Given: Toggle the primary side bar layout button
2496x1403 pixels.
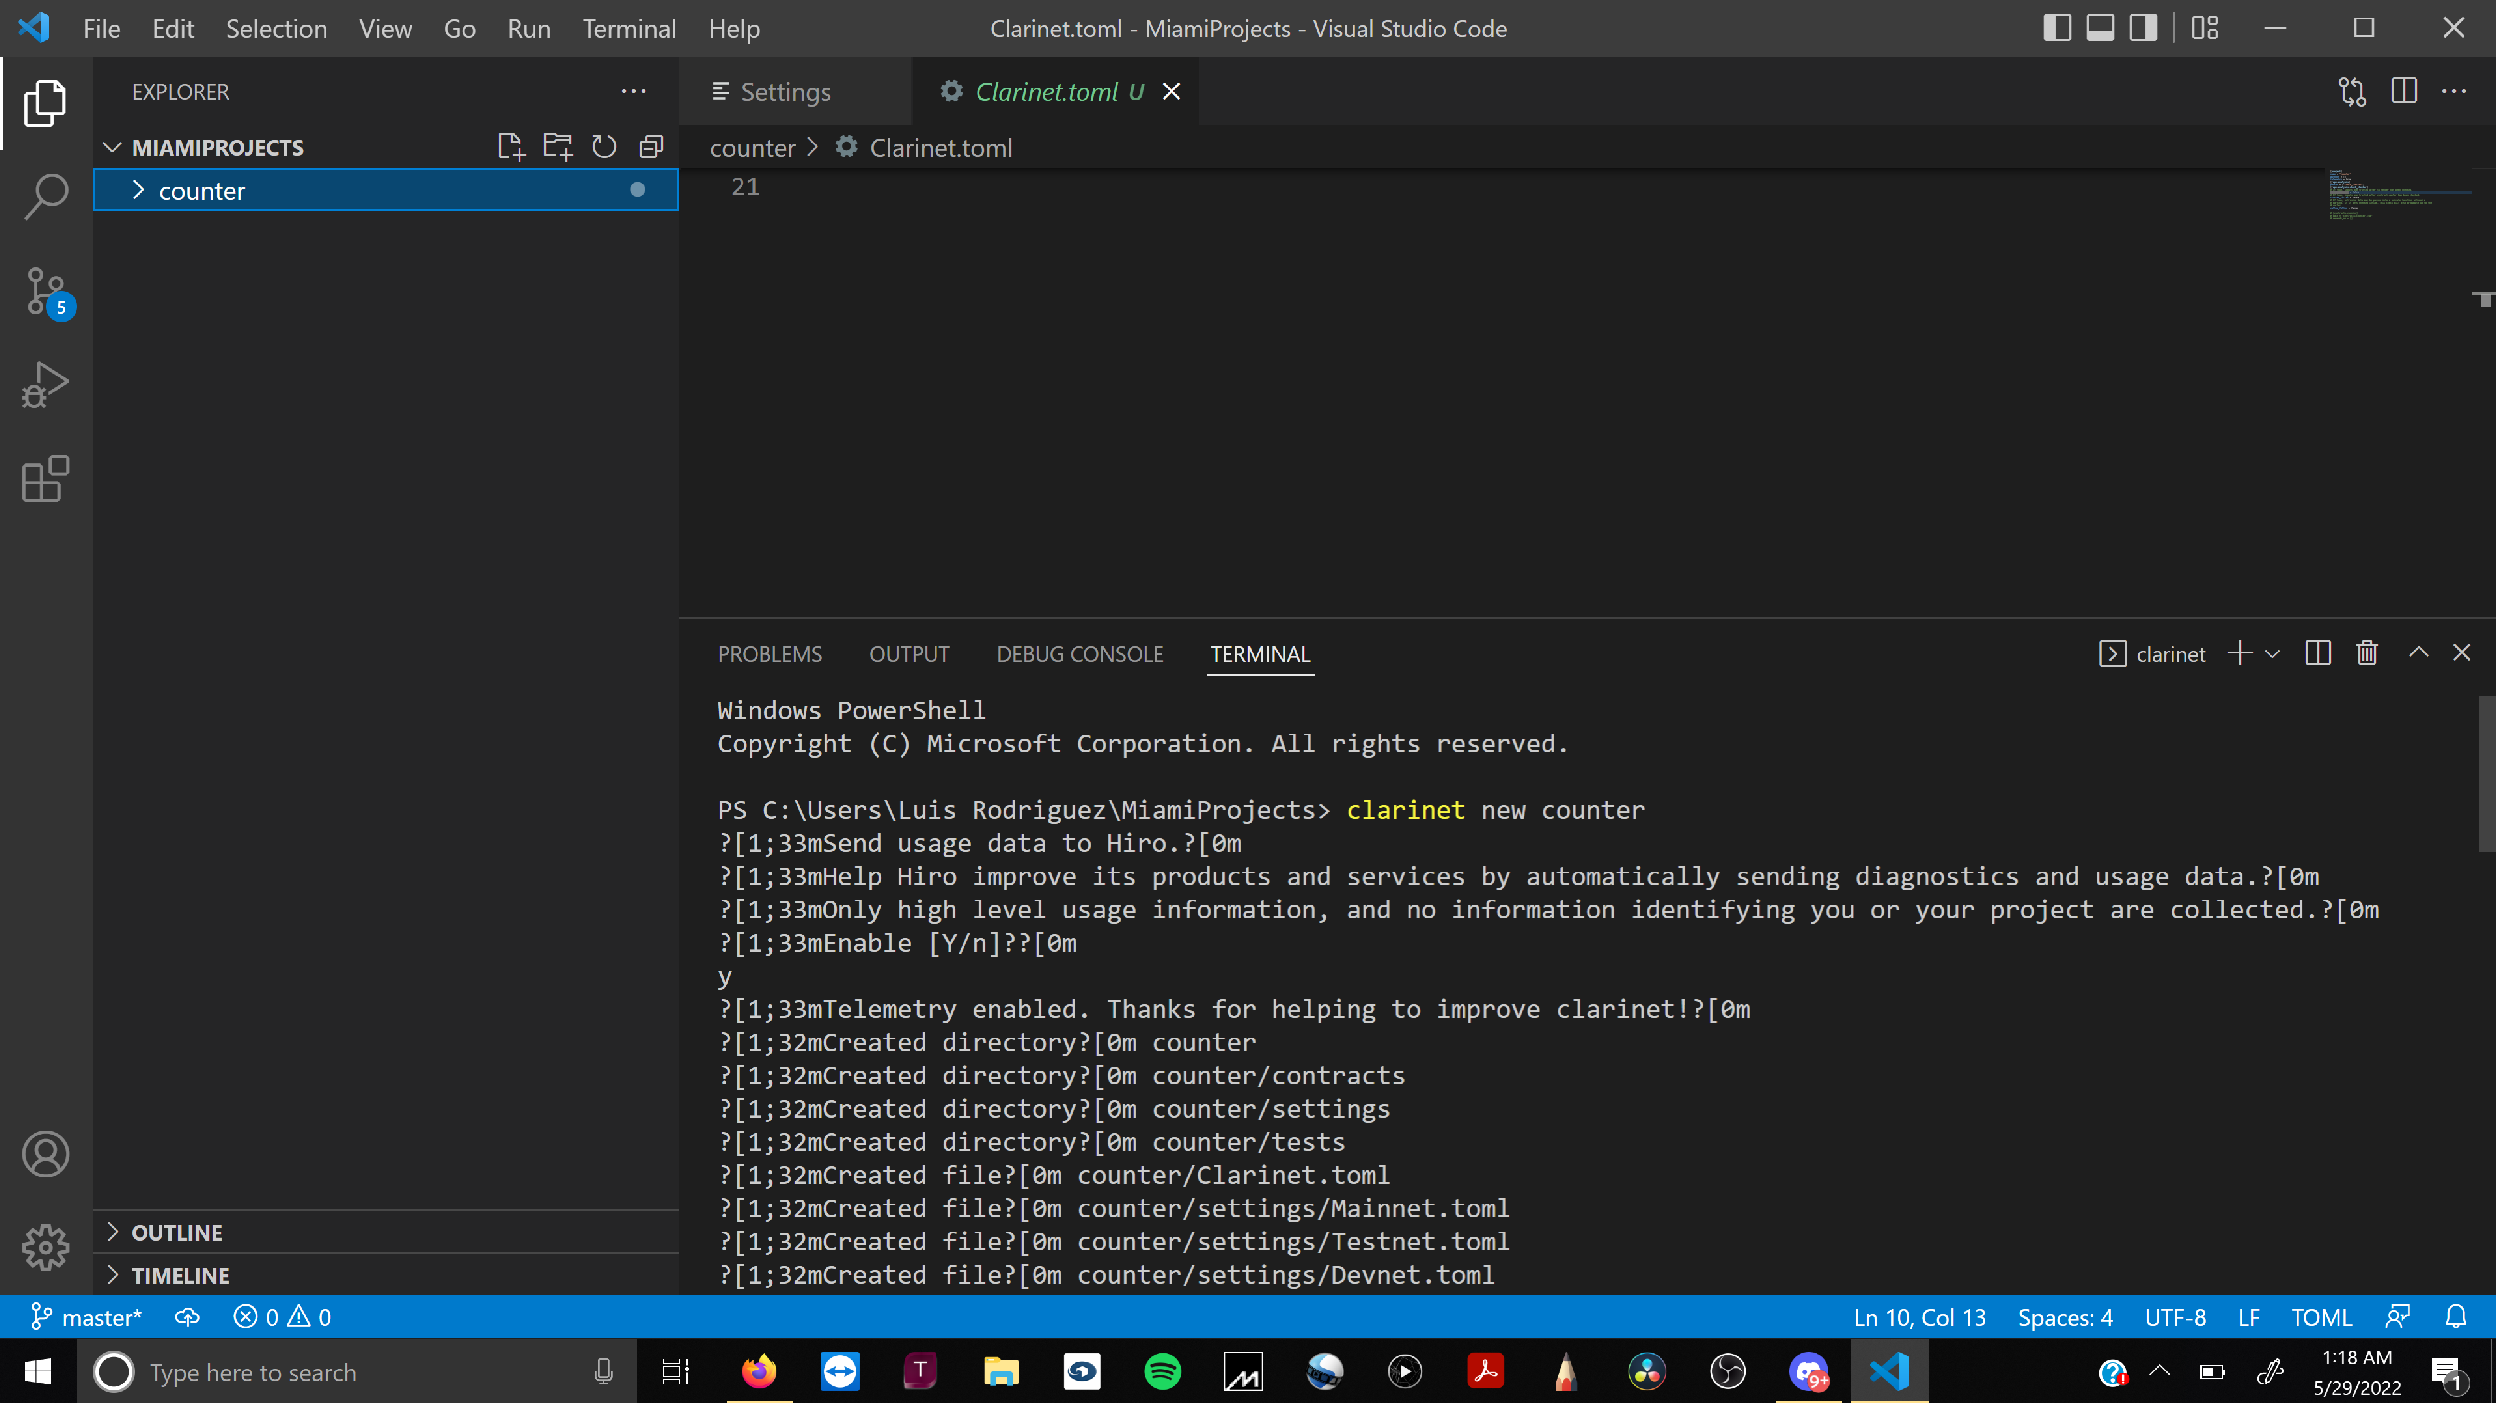Looking at the screenshot, I should (2056, 28).
